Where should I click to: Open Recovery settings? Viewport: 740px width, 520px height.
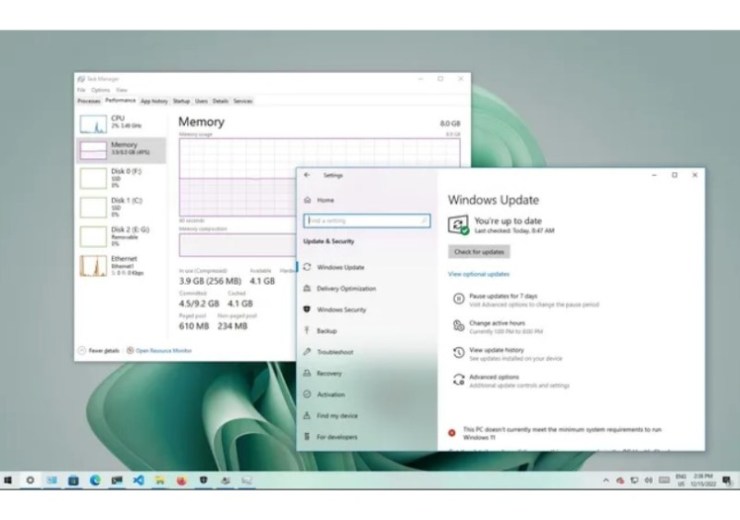367,373
